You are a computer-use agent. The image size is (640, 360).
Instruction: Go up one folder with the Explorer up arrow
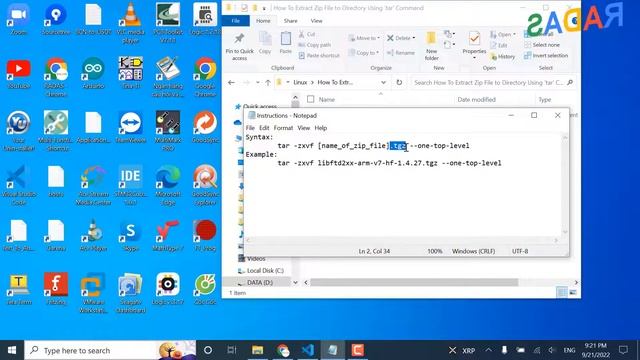(268, 82)
